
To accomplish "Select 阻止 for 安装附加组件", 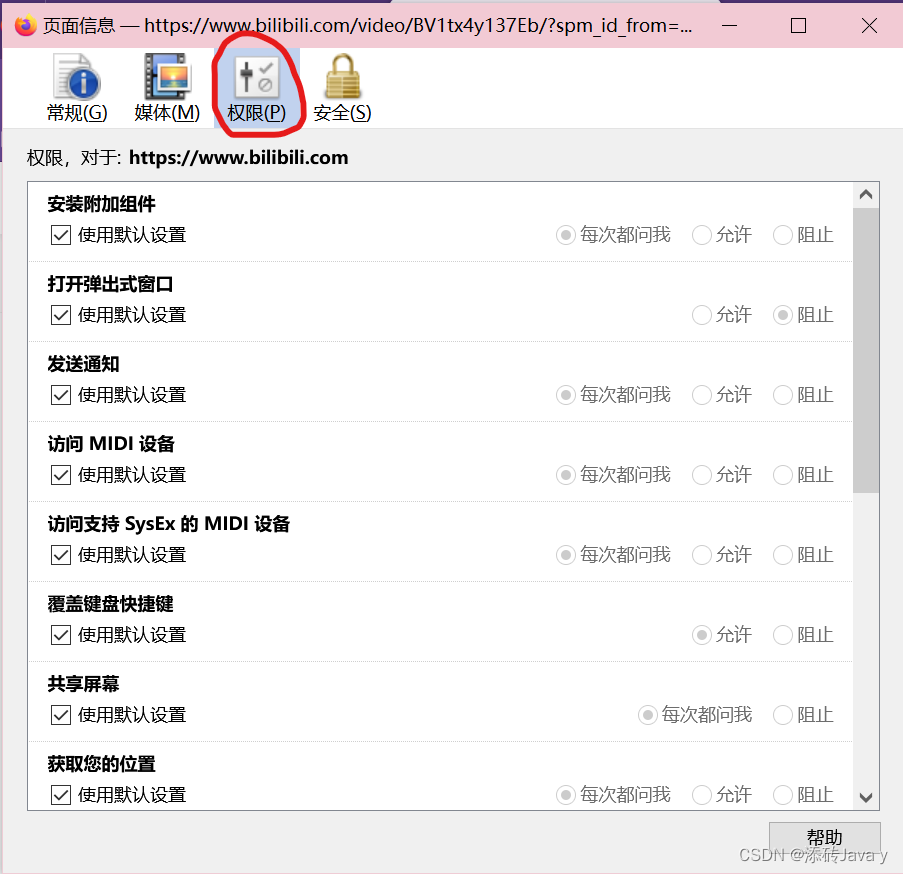I will (x=783, y=235).
